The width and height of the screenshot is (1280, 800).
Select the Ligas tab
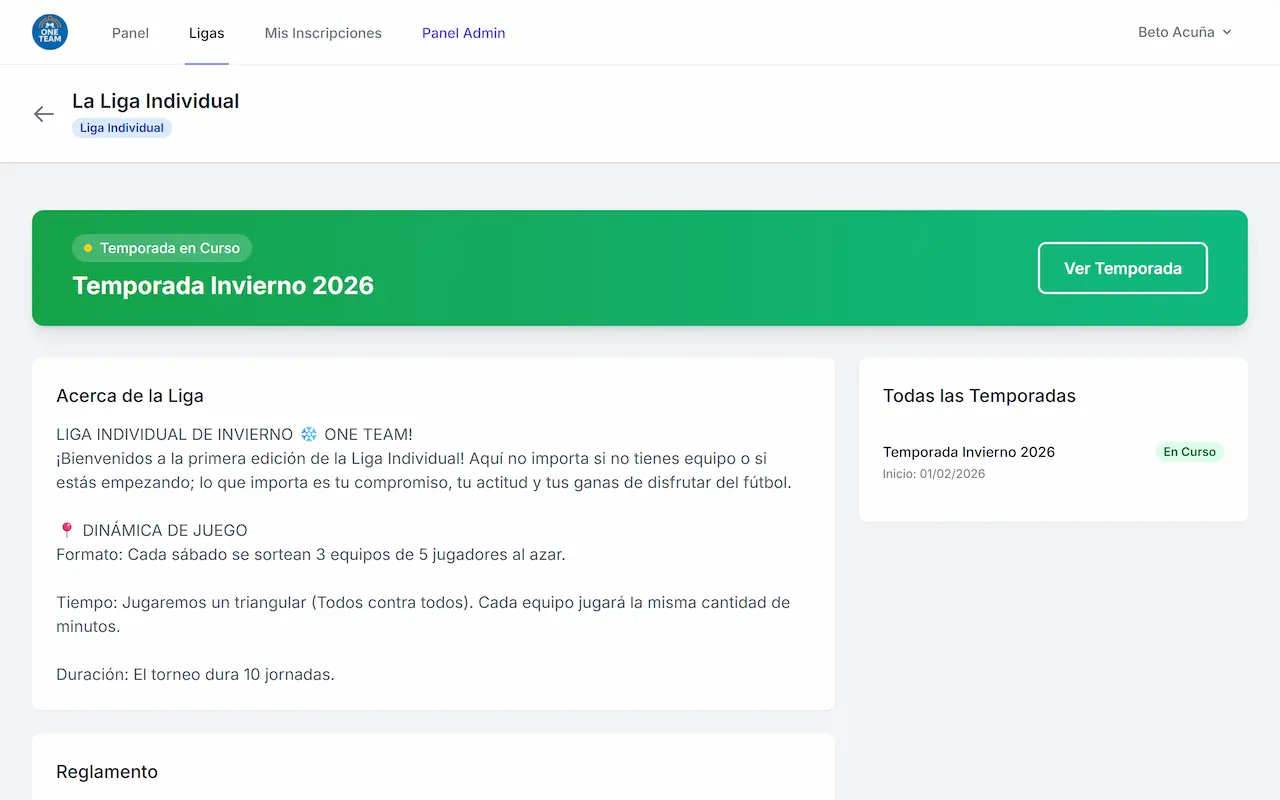click(206, 32)
